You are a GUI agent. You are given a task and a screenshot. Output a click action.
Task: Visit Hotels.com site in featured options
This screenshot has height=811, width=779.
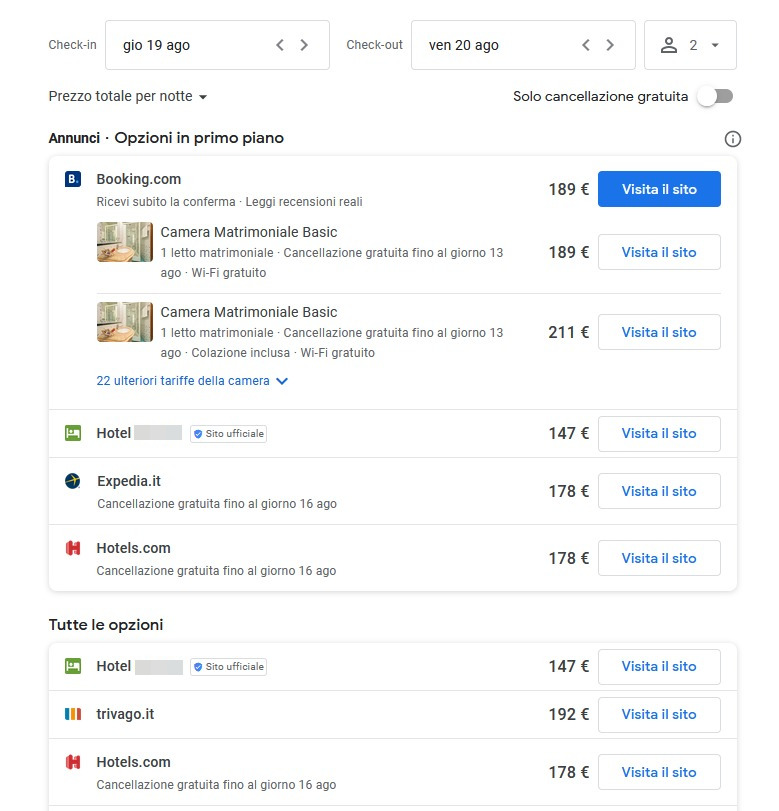659,558
